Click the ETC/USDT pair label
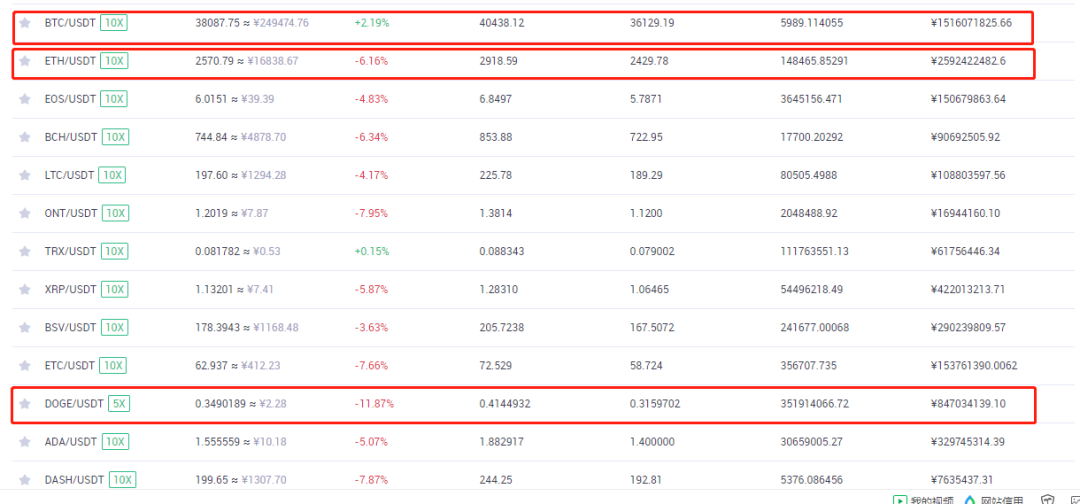 (69, 365)
